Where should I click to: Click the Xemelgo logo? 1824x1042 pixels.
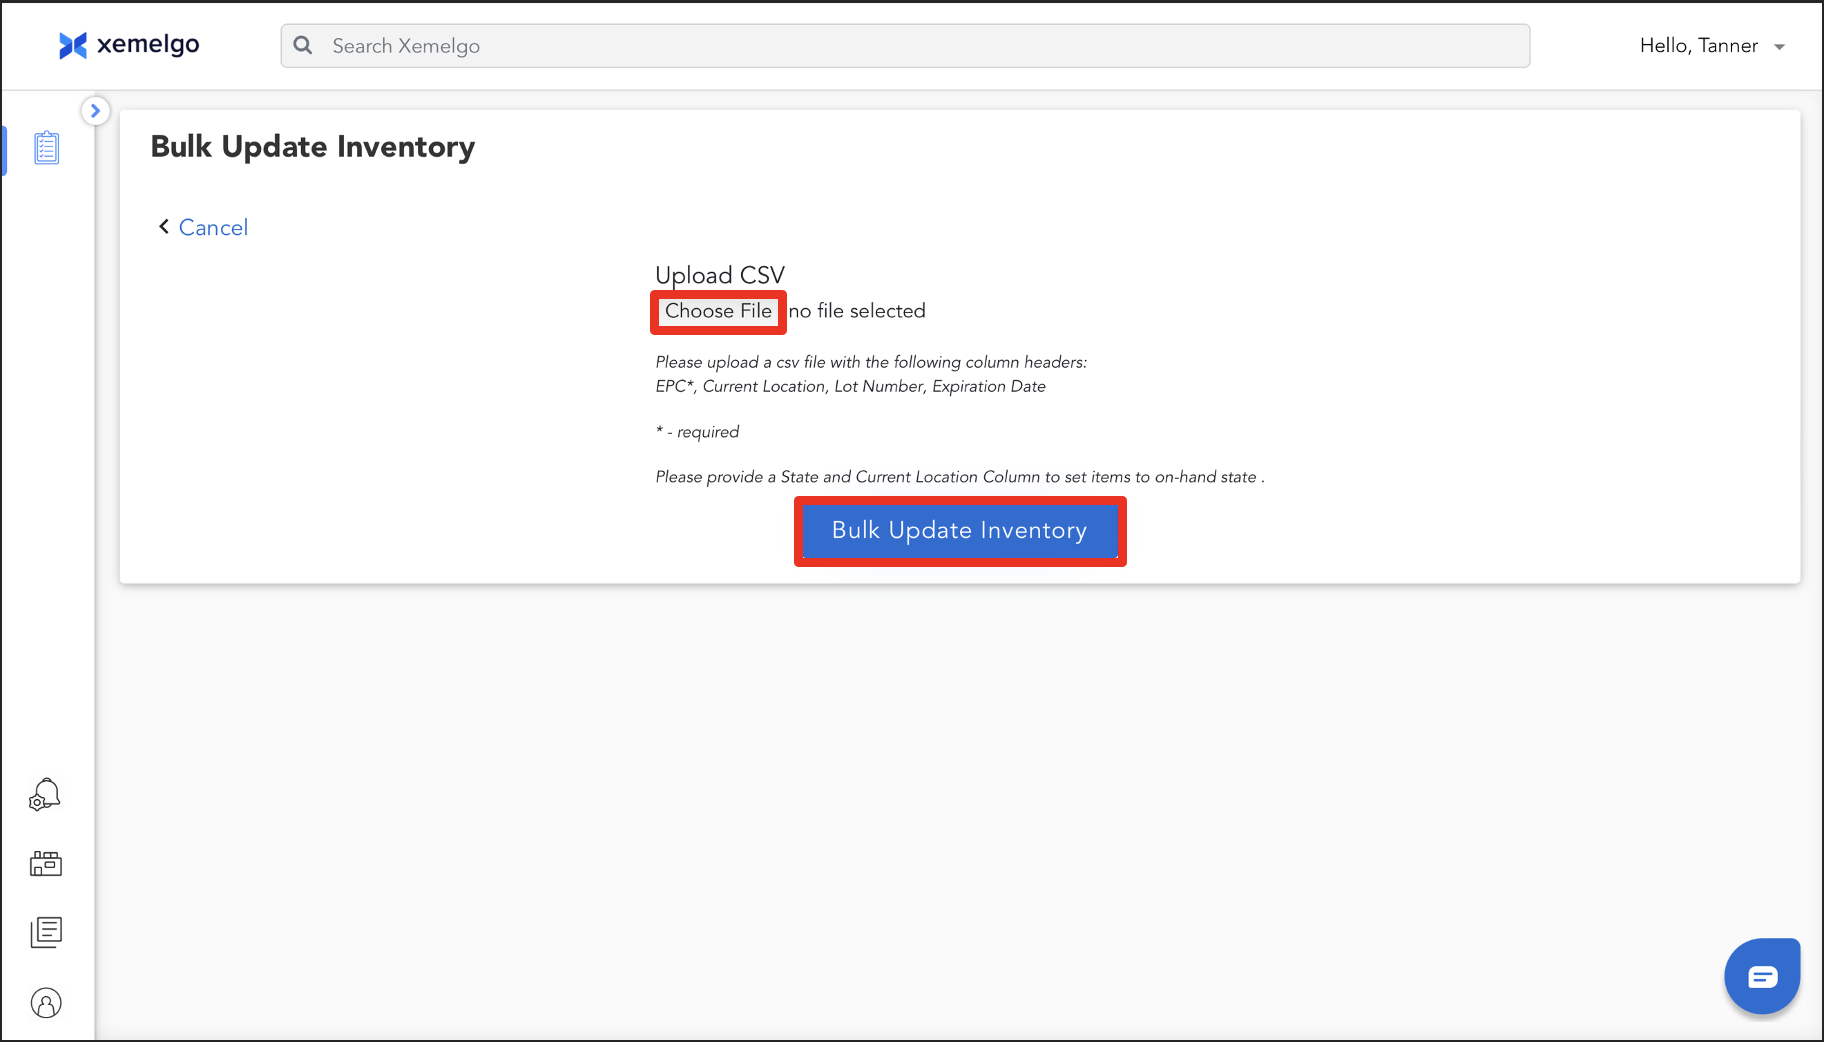pyautogui.click(x=129, y=45)
